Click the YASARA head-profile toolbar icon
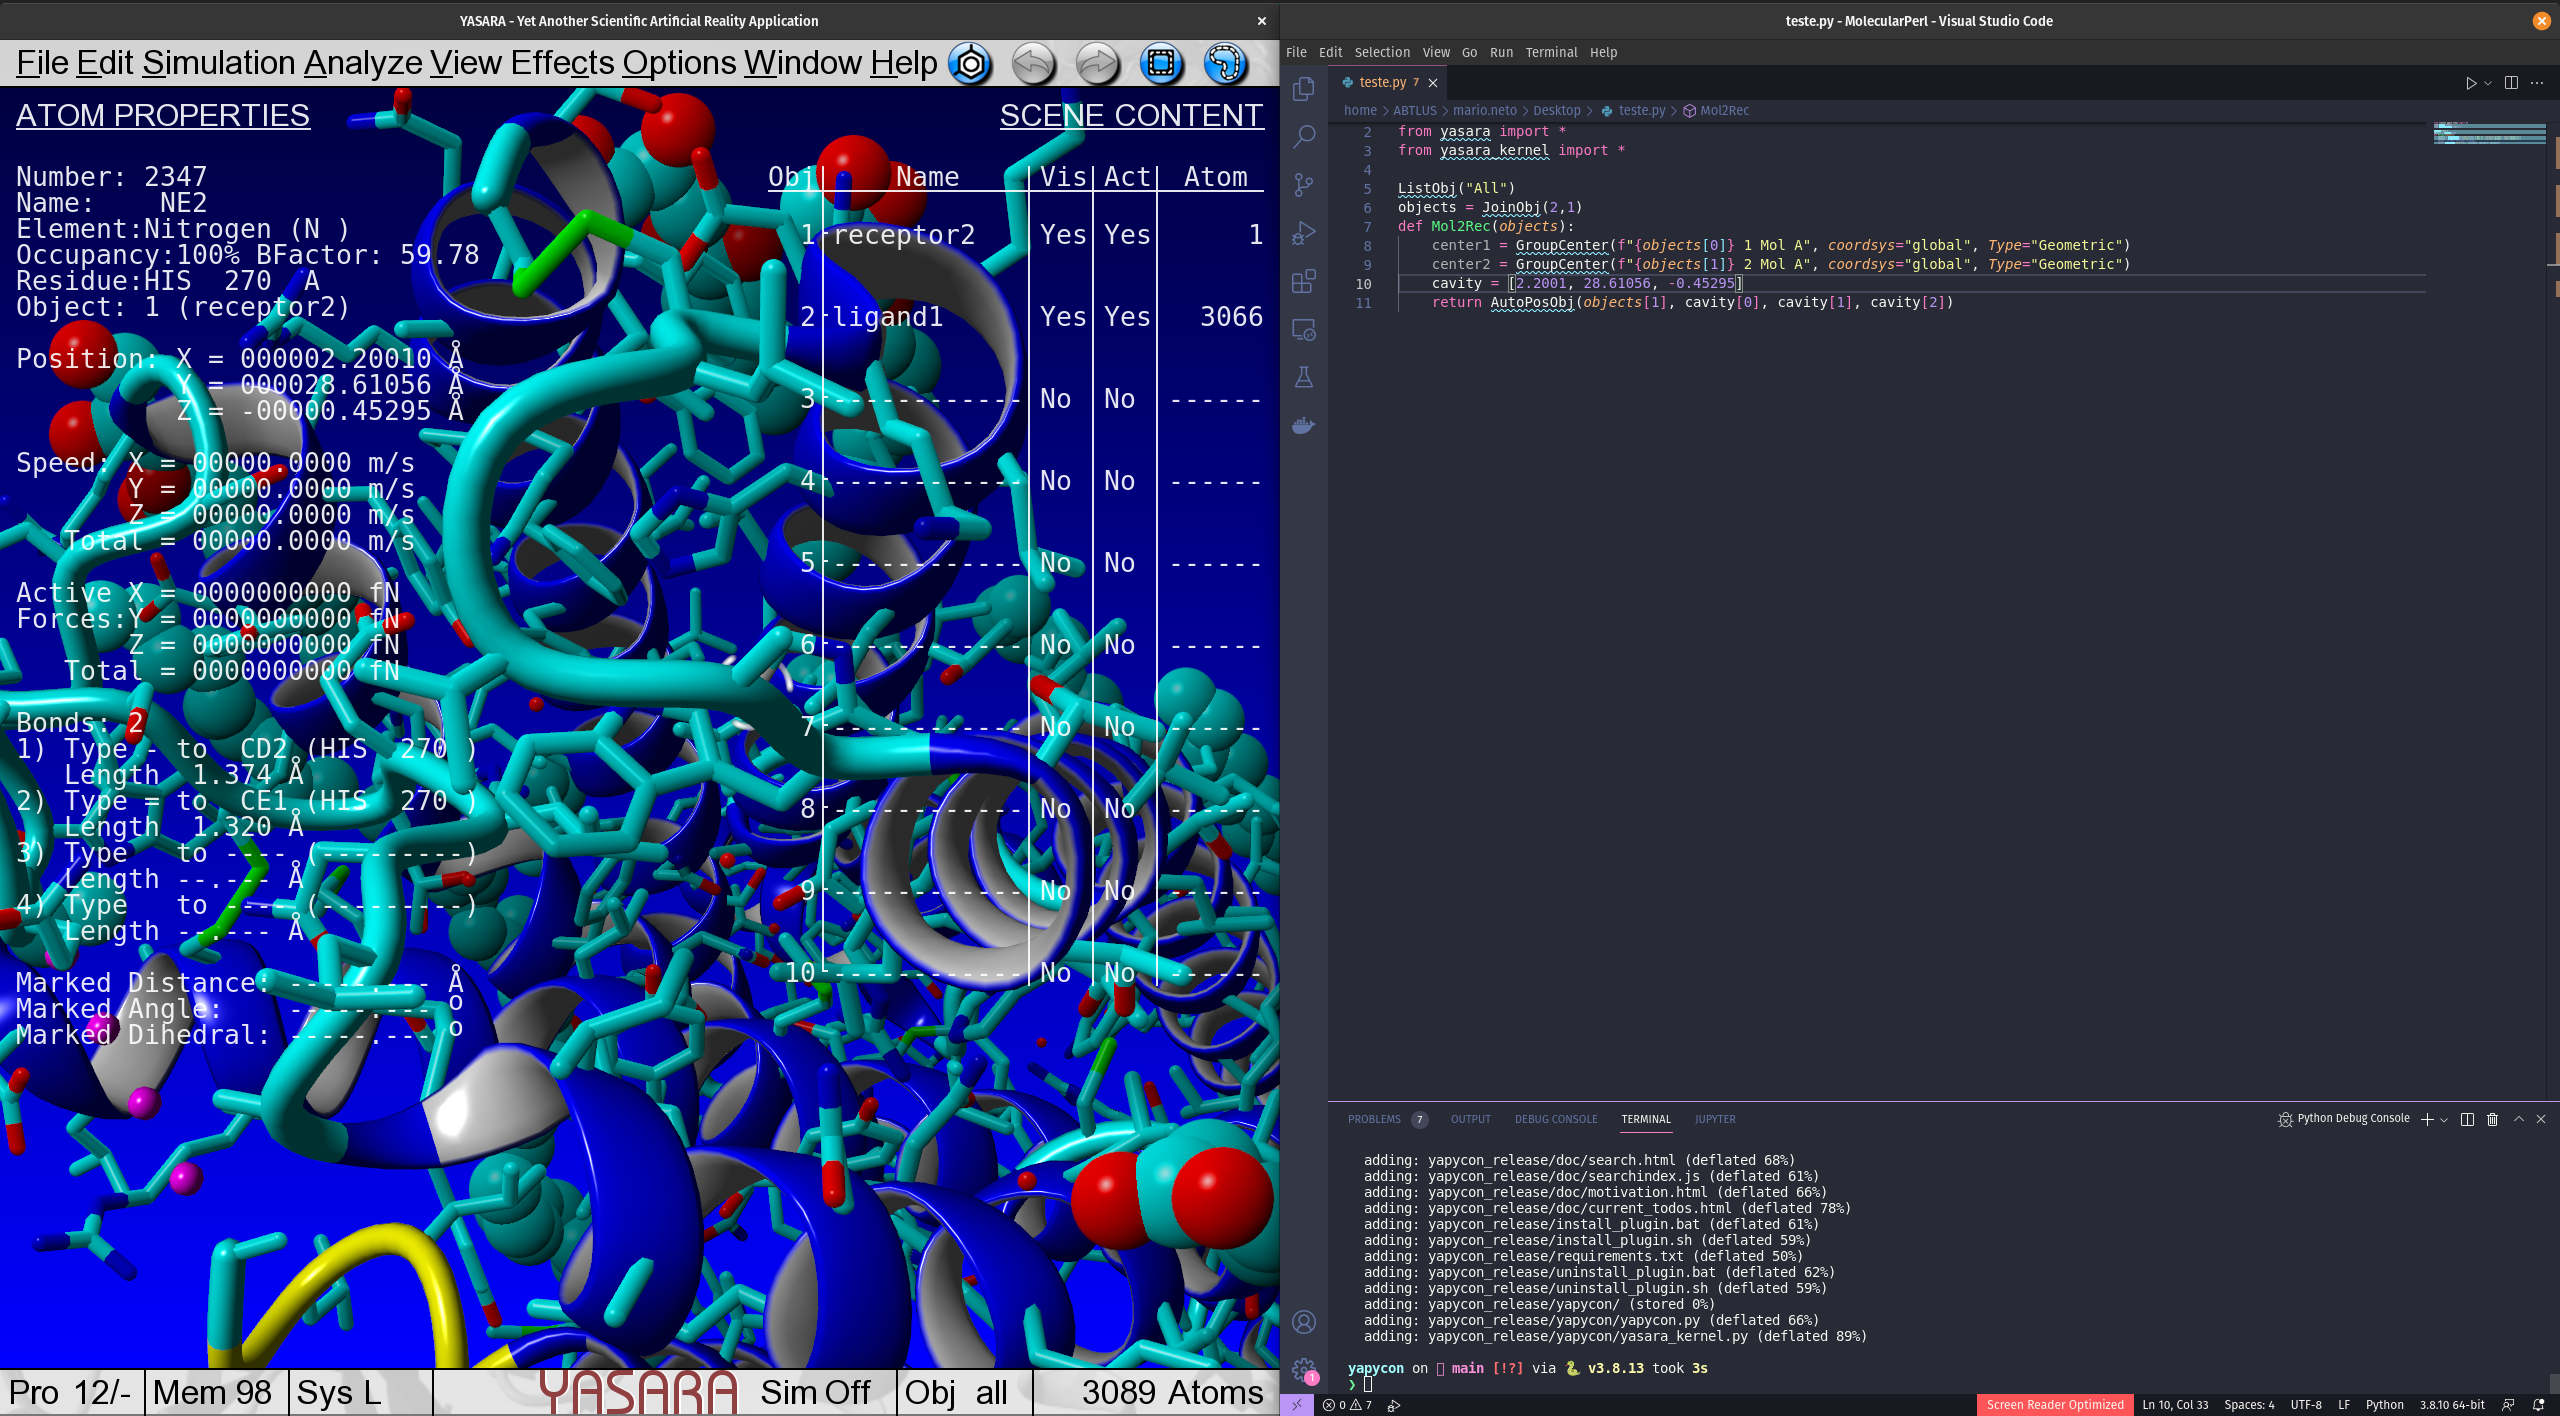The height and width of the screenshot is (1416, 2560). click(1225, 64)
